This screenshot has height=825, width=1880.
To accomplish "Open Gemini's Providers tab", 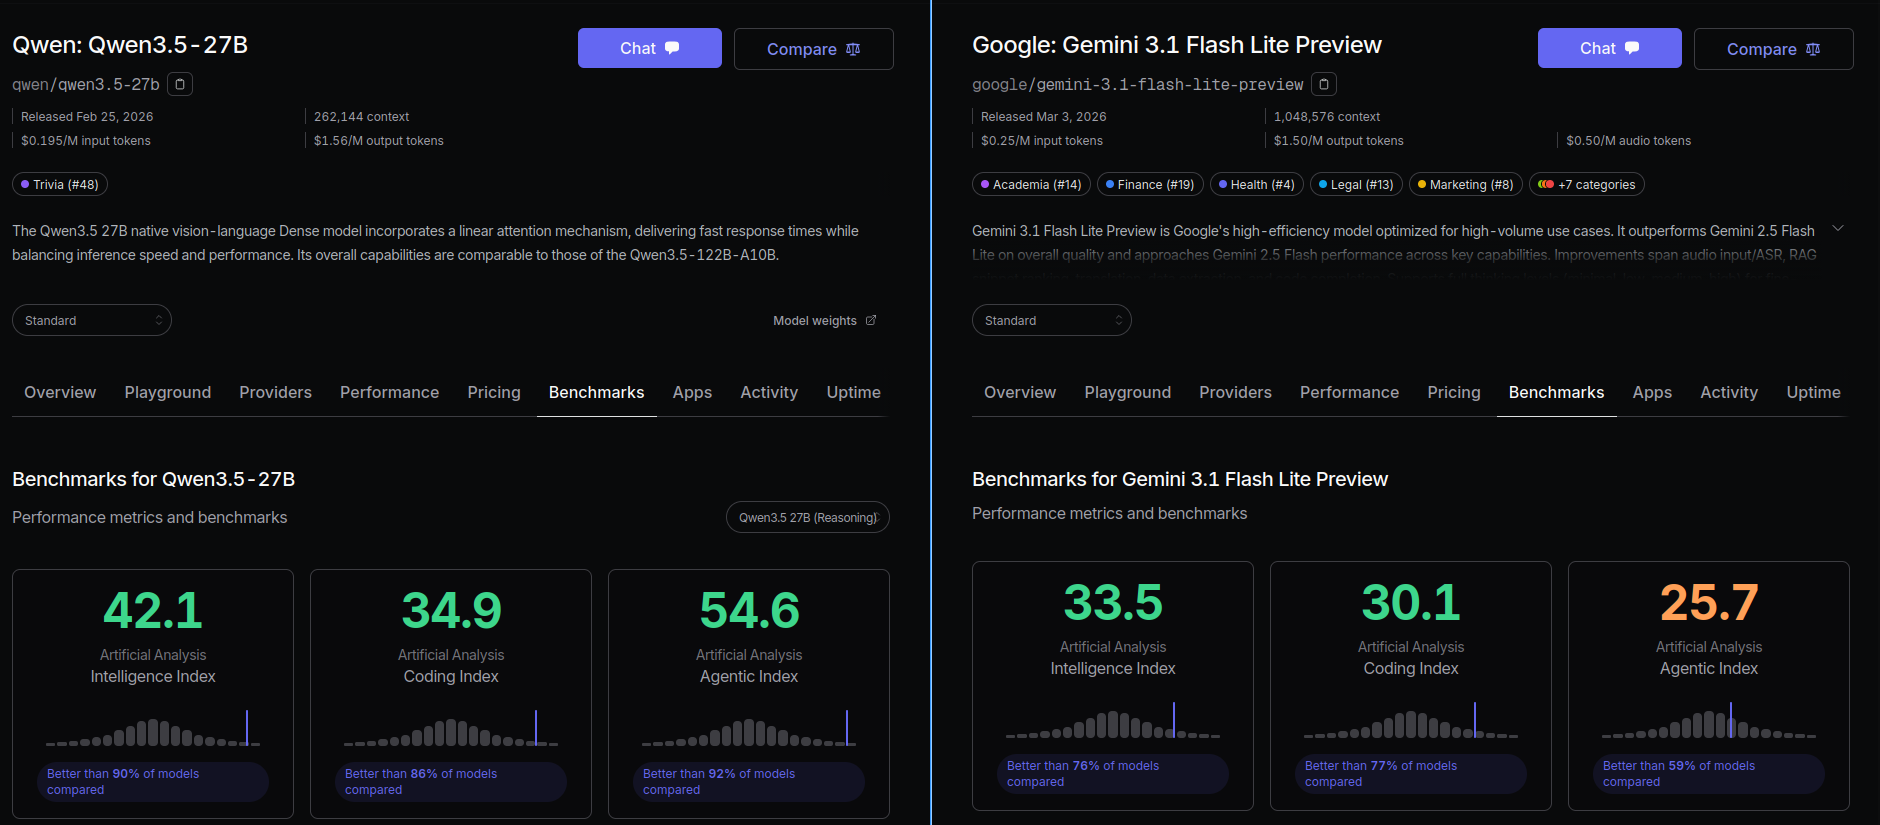I will click(x=1235, y=393).
